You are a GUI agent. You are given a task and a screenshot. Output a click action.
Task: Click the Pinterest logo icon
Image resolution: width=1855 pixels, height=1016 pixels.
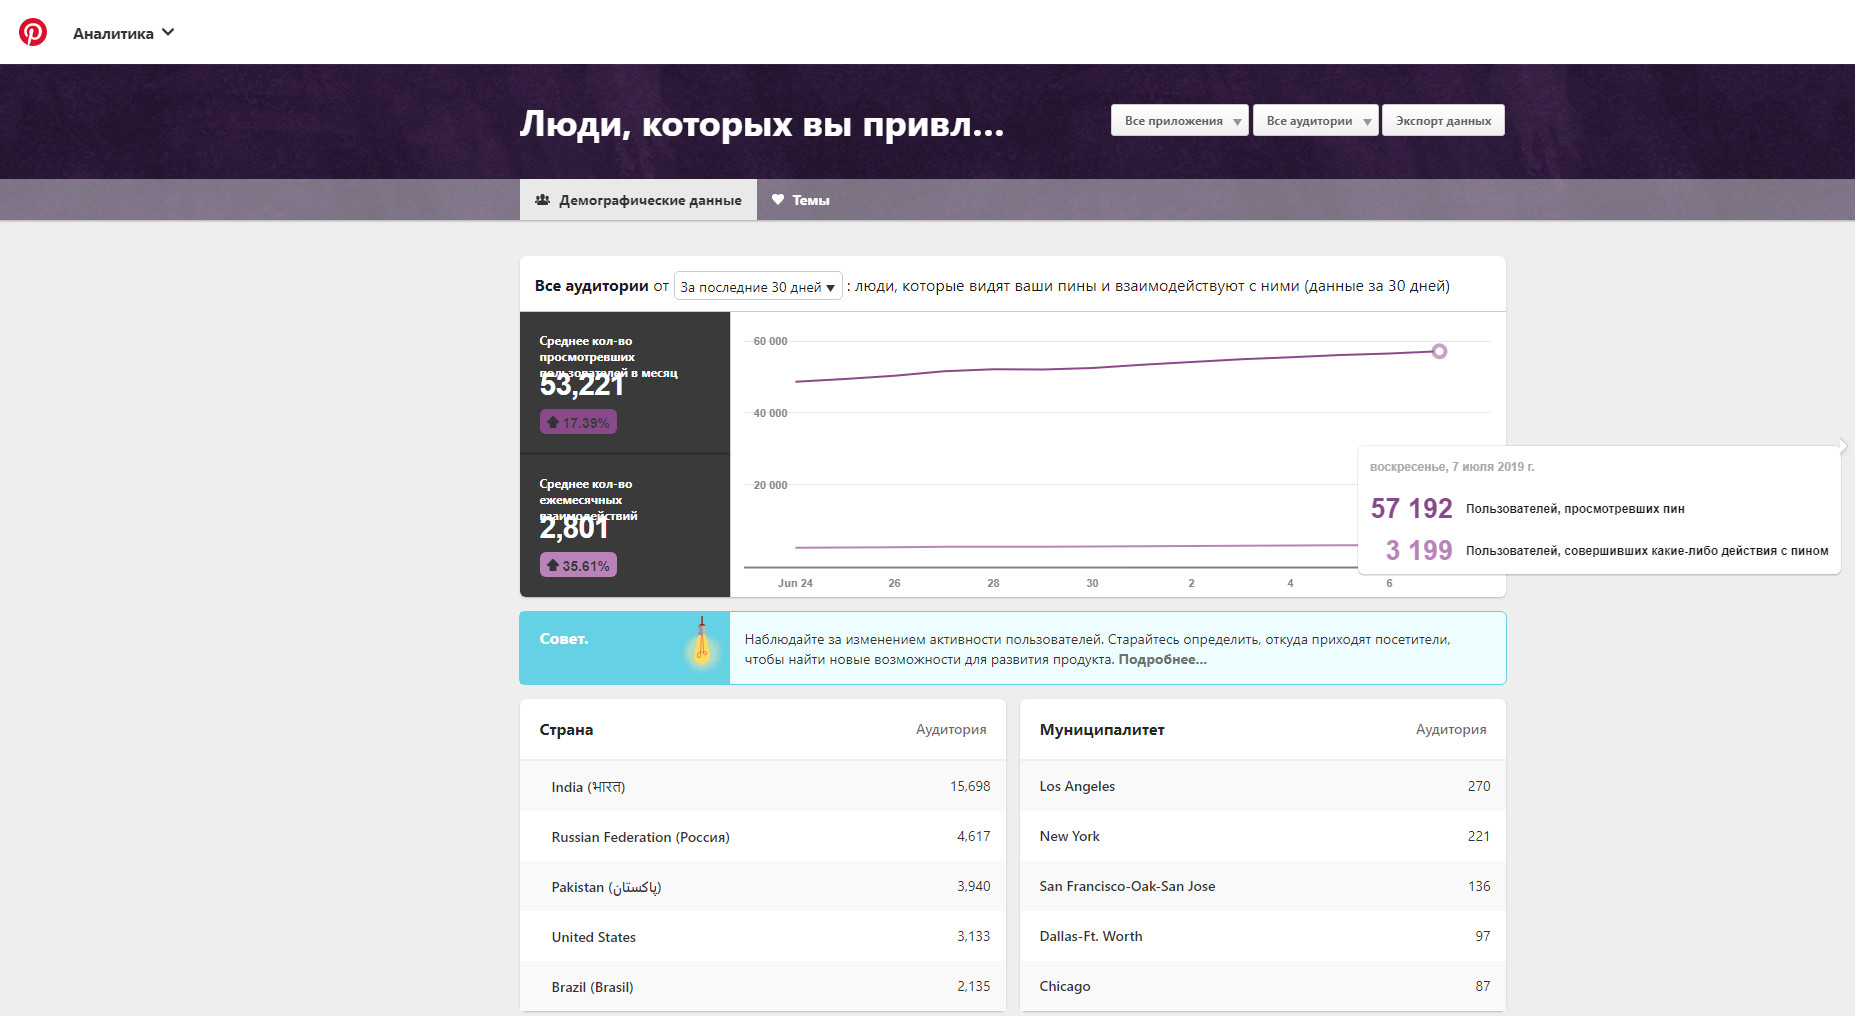[33, 32]
